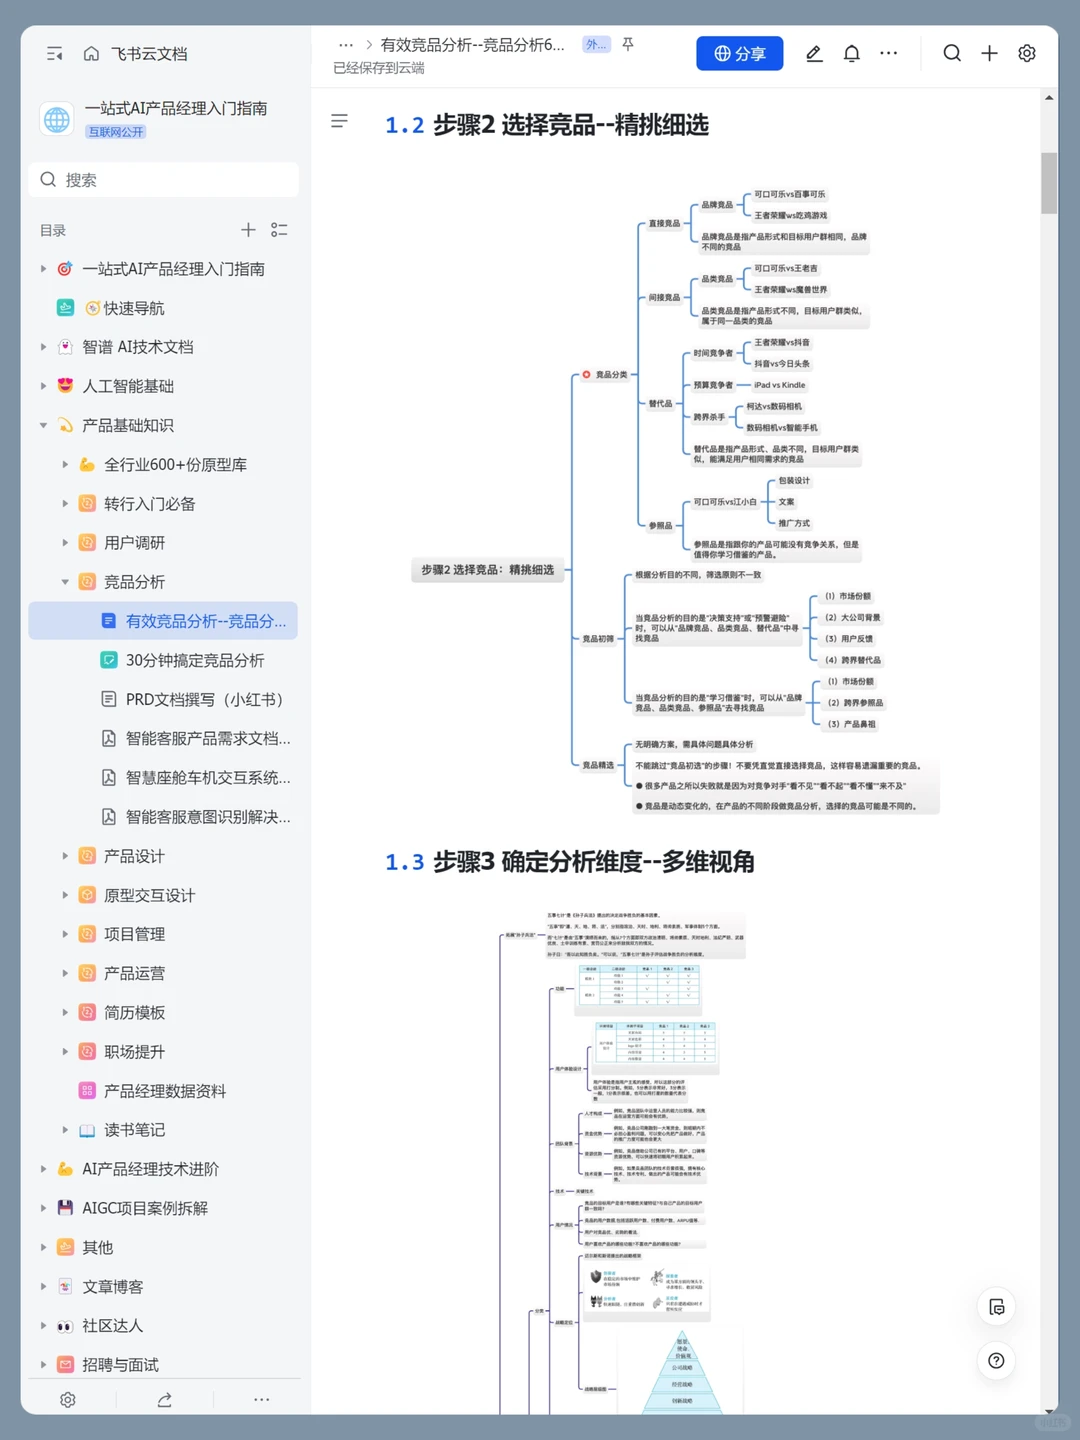Click the feedback icon above the help button
Screen dimensions: 1080x1440
(996, 1306)
